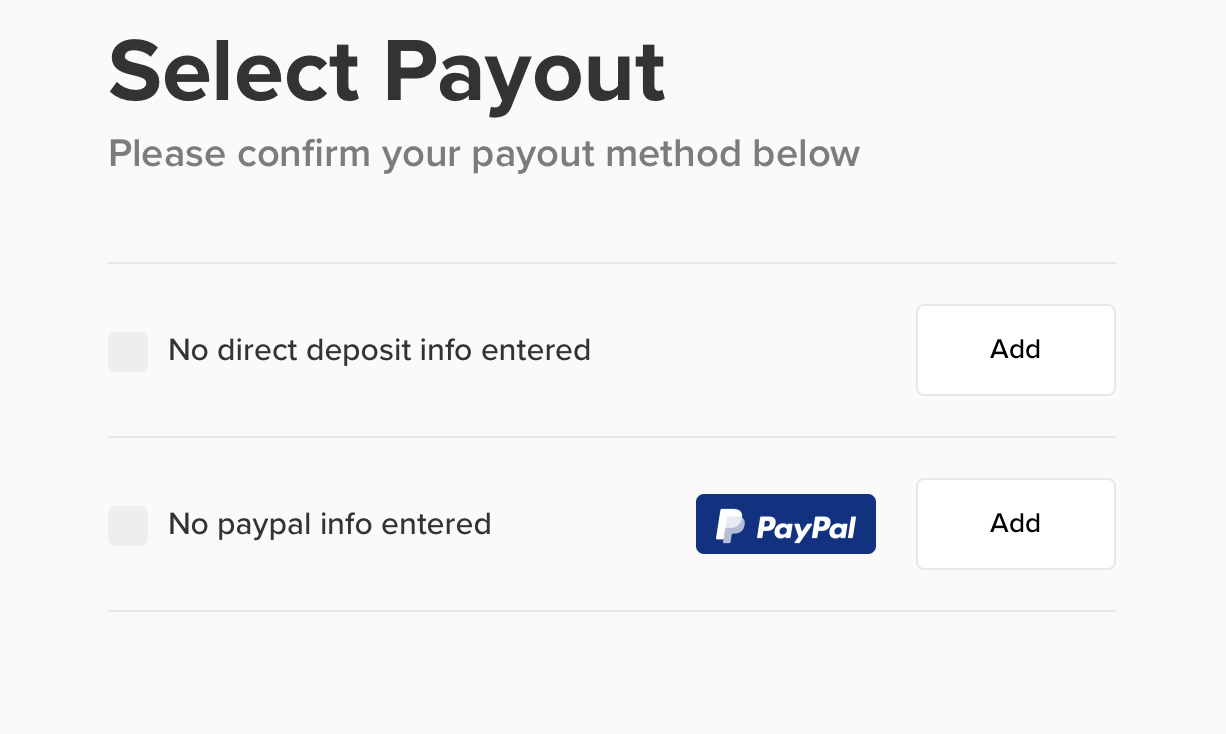The height and width of the screenshot is (734, 1226).
Task: Select the grey box beside 'No paypal info entered'
Action: (x=128, y=526)
